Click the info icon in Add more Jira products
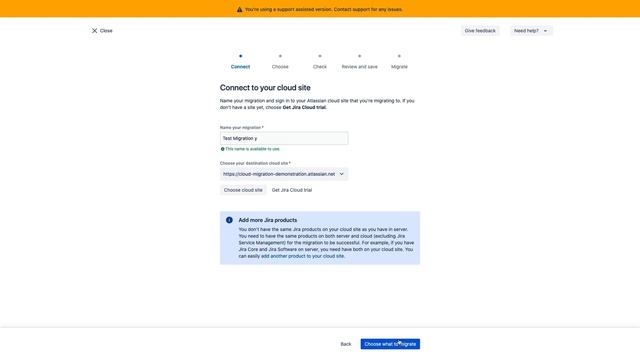The image size is (640, 360). click(229, 220)
